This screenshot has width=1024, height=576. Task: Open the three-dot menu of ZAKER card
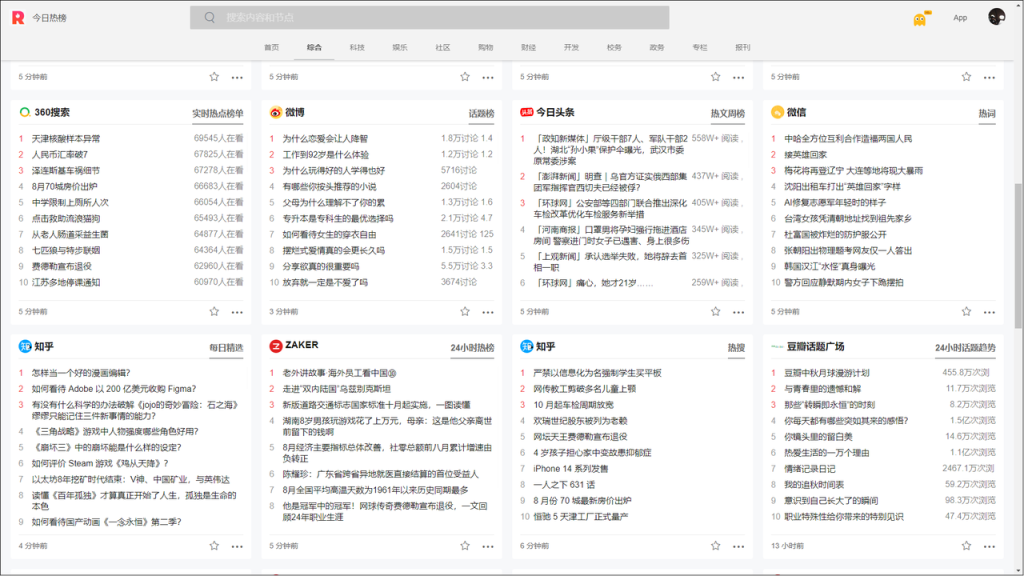tap(488, 546)
